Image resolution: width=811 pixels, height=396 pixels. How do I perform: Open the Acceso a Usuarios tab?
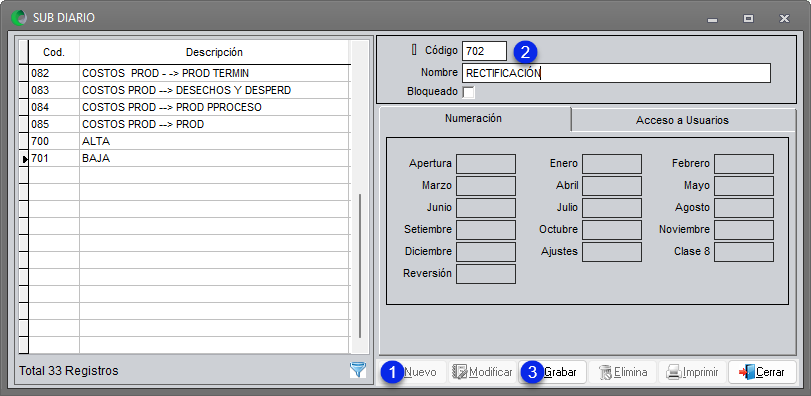(x=682, y=120)
